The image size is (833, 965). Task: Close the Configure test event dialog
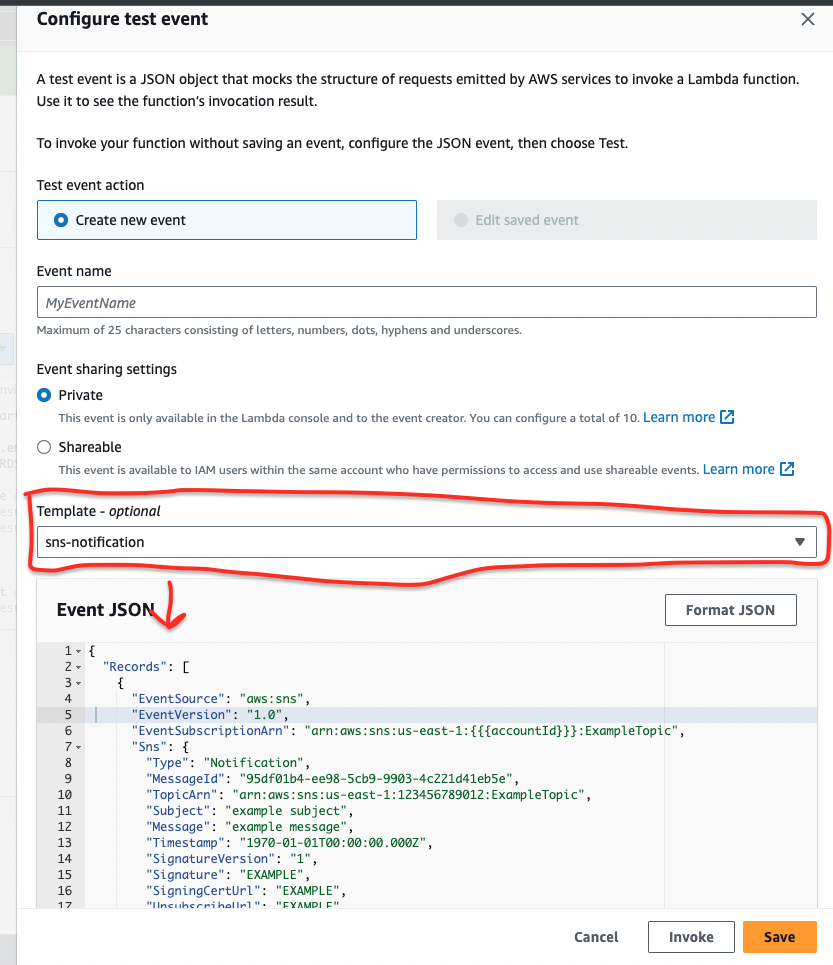coord(807,19)
